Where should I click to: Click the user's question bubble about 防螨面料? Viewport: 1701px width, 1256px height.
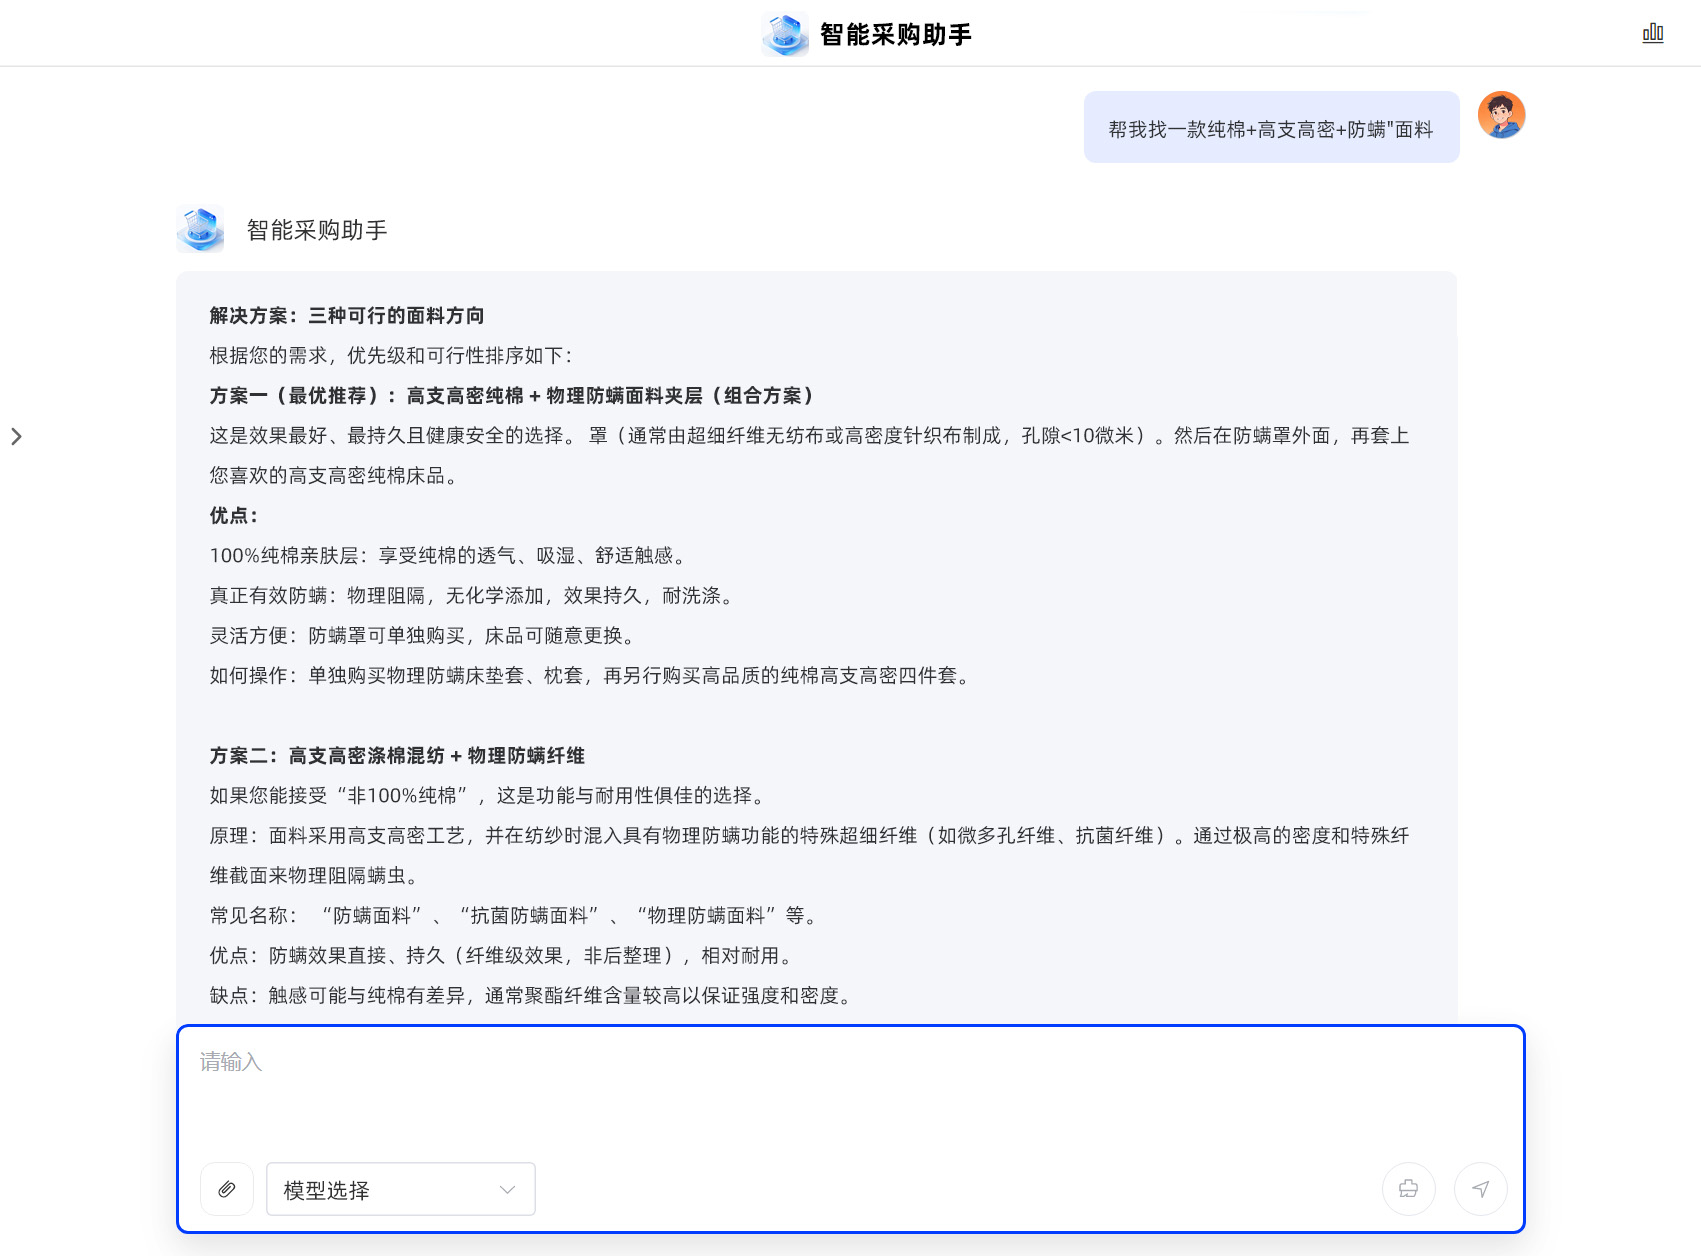pos(1270,128)
